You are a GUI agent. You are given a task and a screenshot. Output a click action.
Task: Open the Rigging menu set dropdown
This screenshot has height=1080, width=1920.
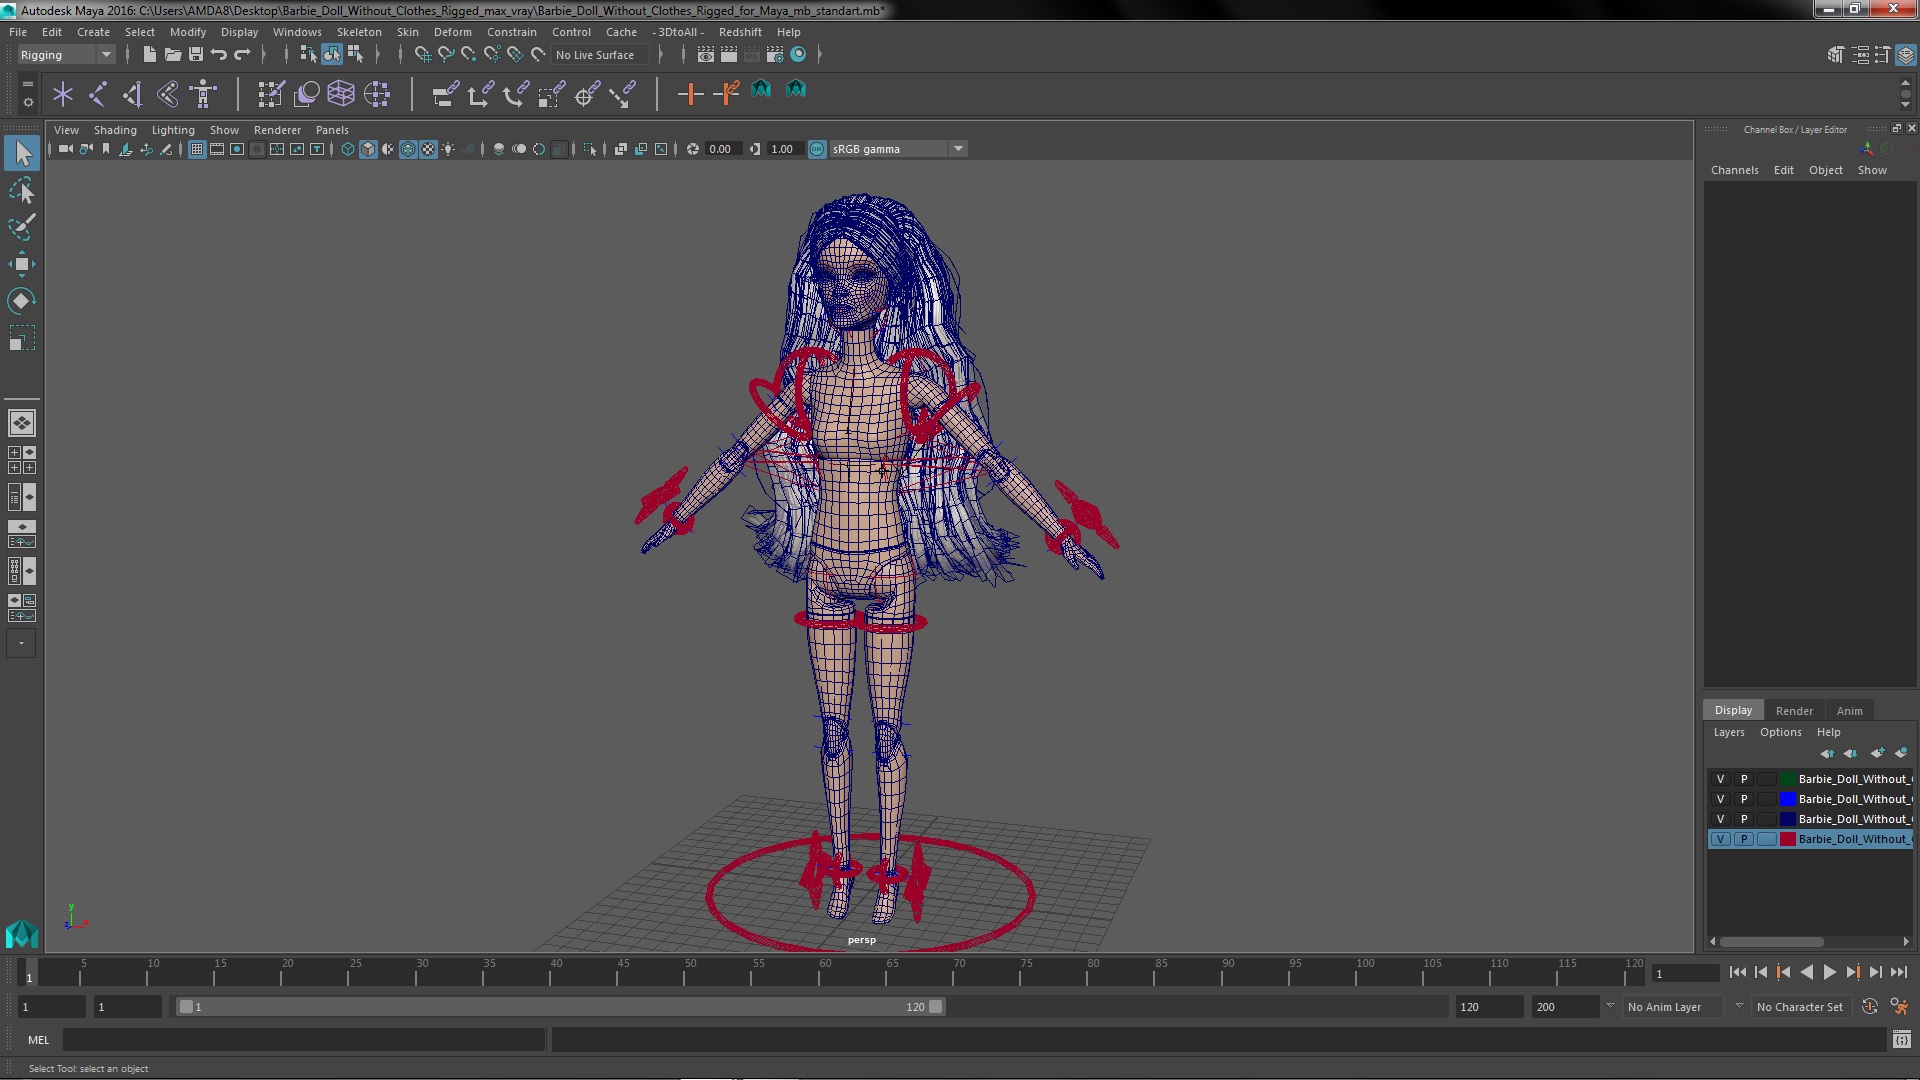pos(66,55)
